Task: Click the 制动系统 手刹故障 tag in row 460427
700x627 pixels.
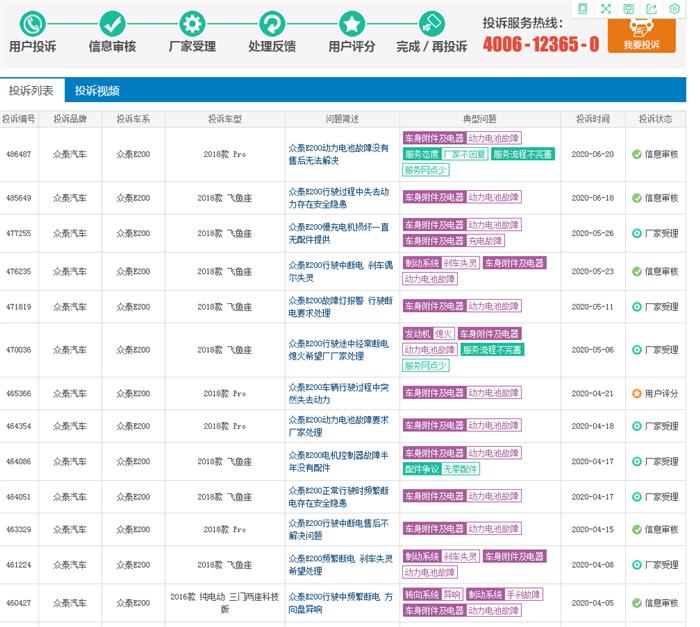Action: tap(504, 595)
